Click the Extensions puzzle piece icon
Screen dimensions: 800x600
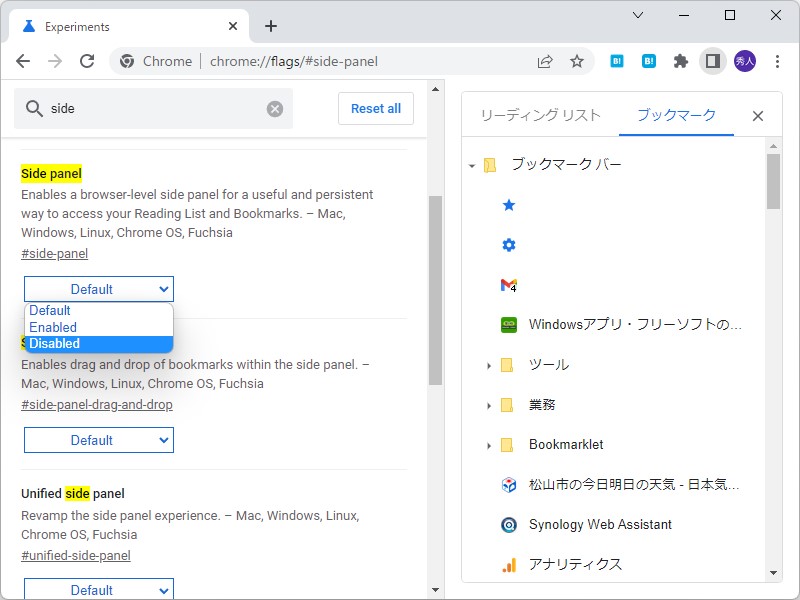pyautogui.click(x=680, y=61)
